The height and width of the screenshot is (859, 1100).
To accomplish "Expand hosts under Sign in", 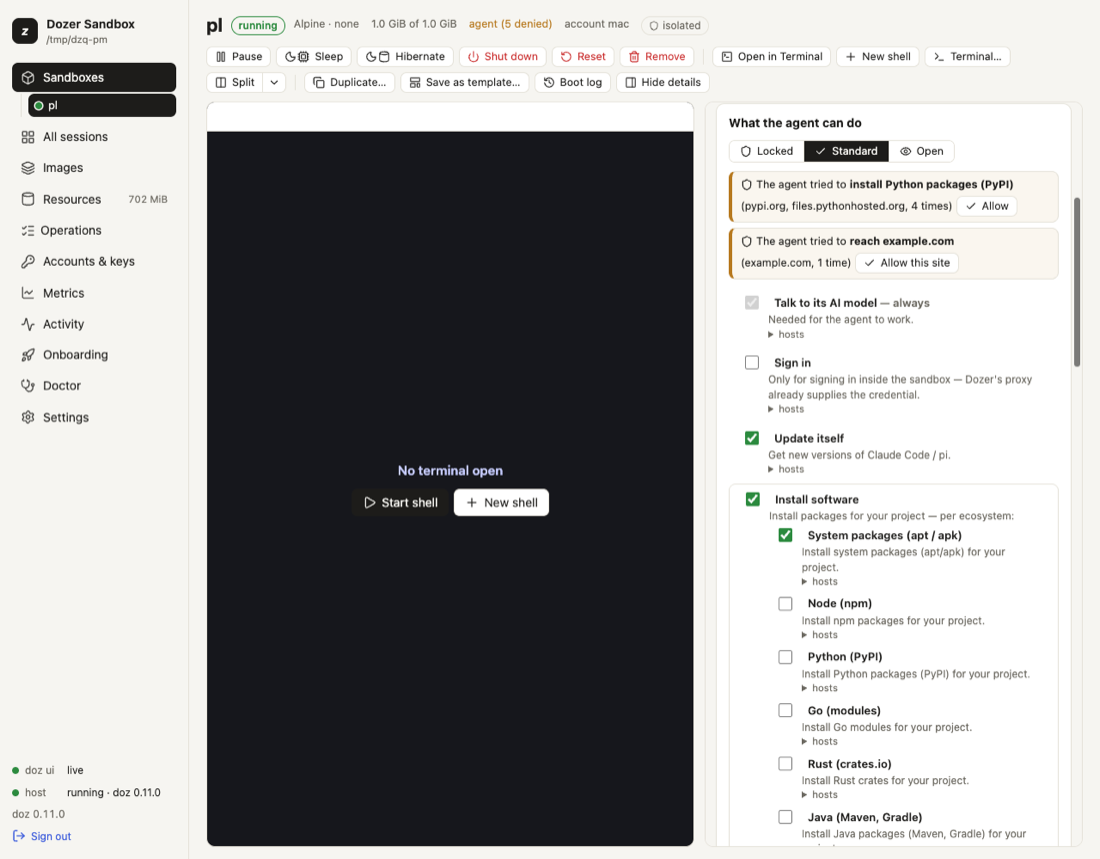I will coord(786,409).
